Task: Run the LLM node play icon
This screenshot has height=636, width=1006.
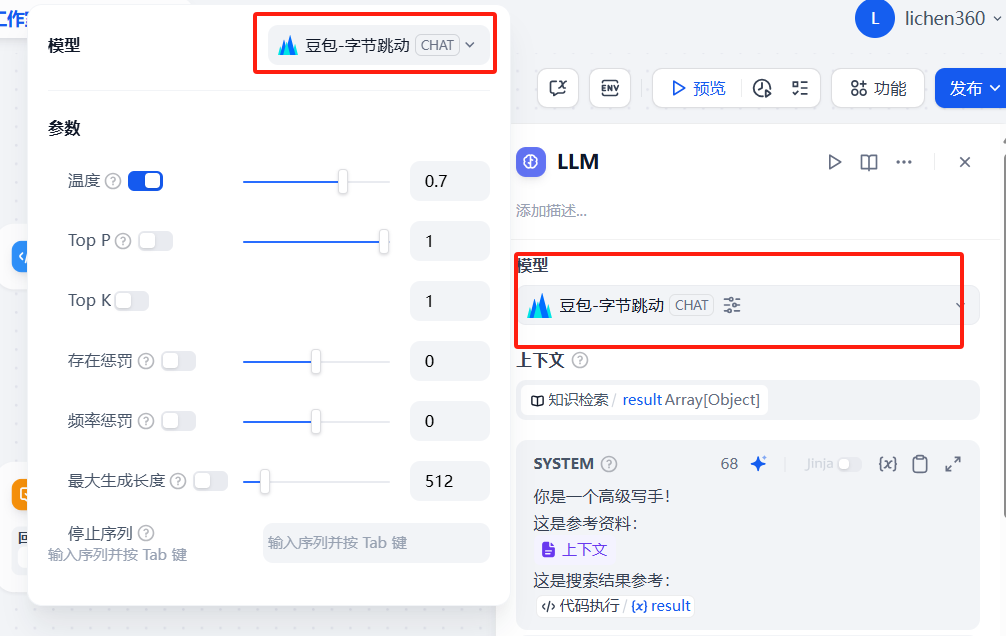Action: tap(834, 162)
